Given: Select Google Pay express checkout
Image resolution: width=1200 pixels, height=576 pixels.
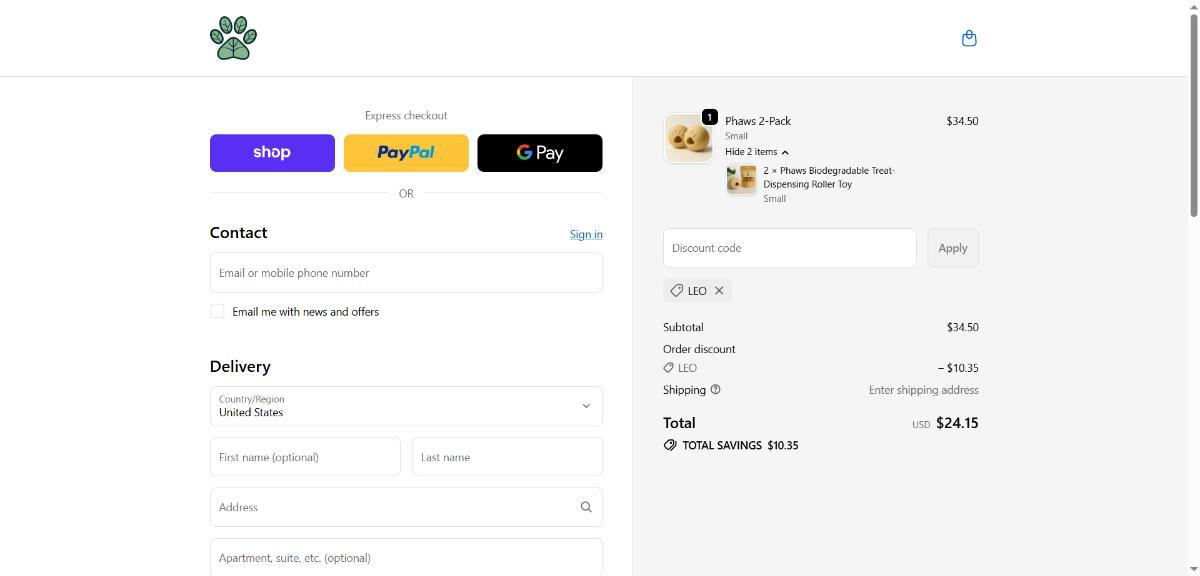Looking at the screenshot, I should 540,153.
